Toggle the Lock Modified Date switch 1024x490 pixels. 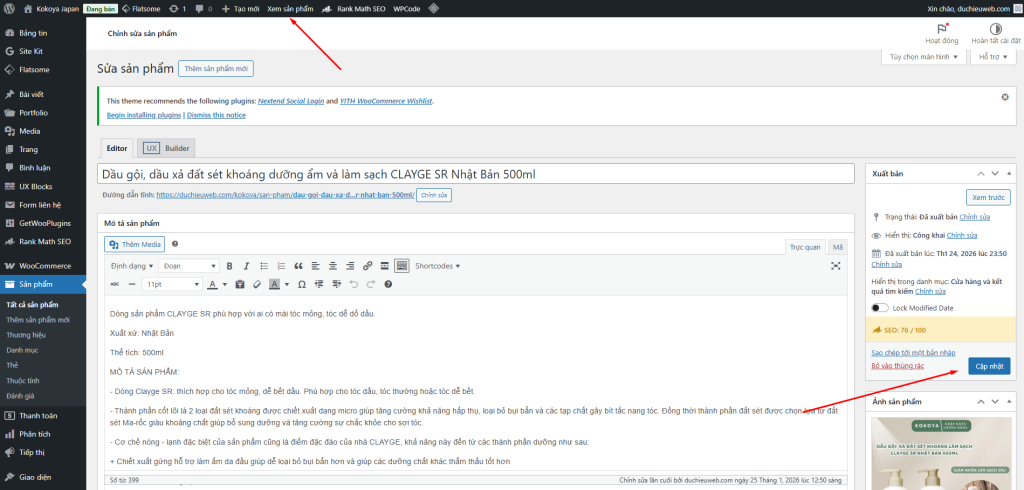click(x=880, y=308)
